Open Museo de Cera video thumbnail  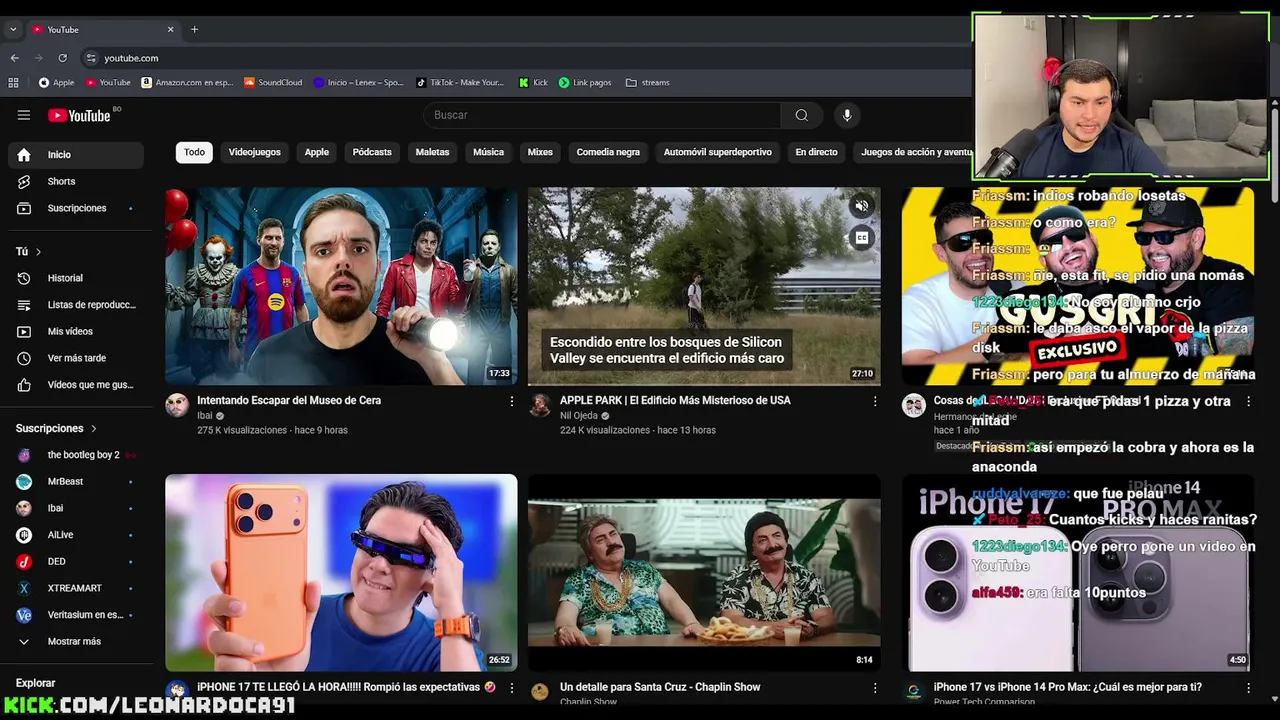tap(341, 286)
